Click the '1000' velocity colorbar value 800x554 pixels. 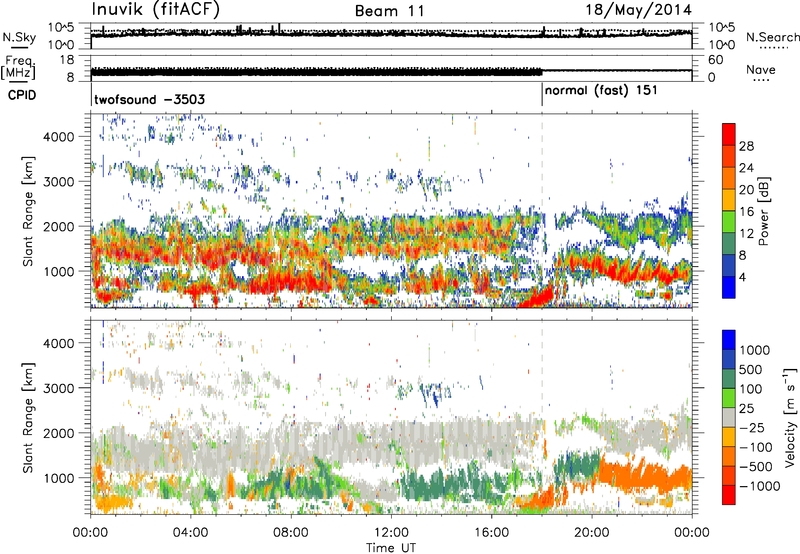pos(755,350)
